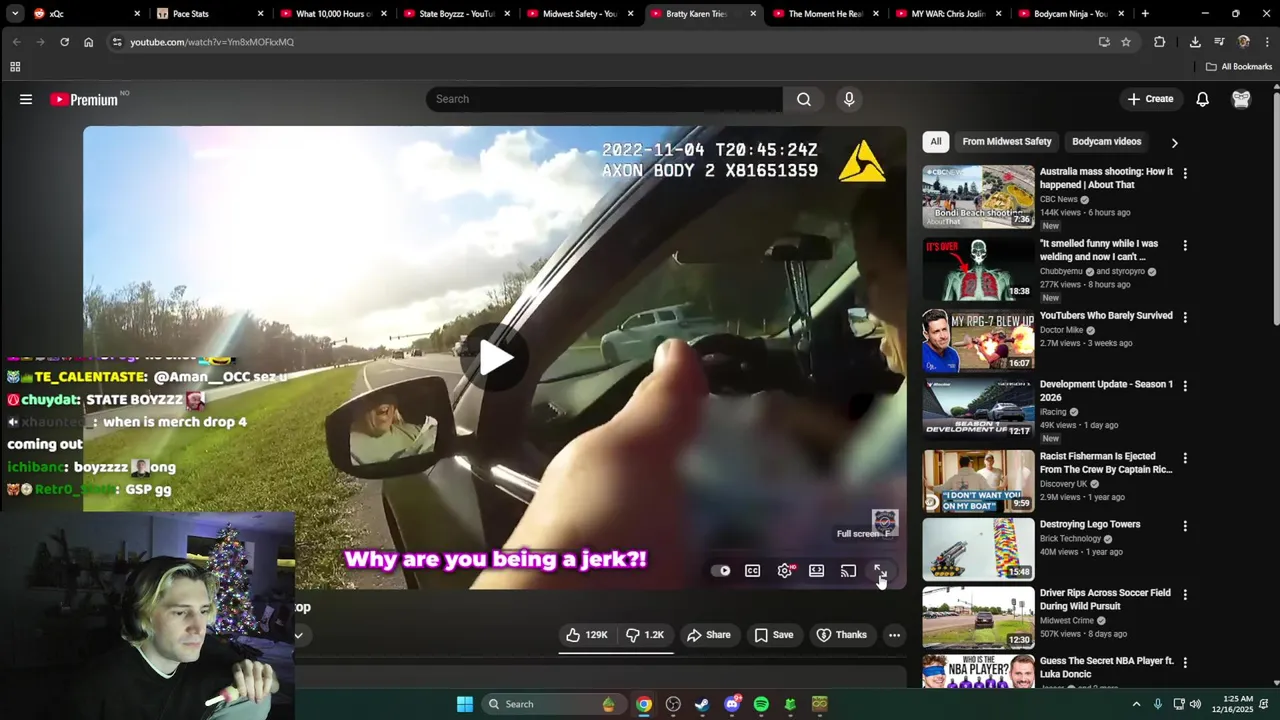Dislike the video with 1.2K dislikes
The image size is (1280, 720).
pos(645,635)
